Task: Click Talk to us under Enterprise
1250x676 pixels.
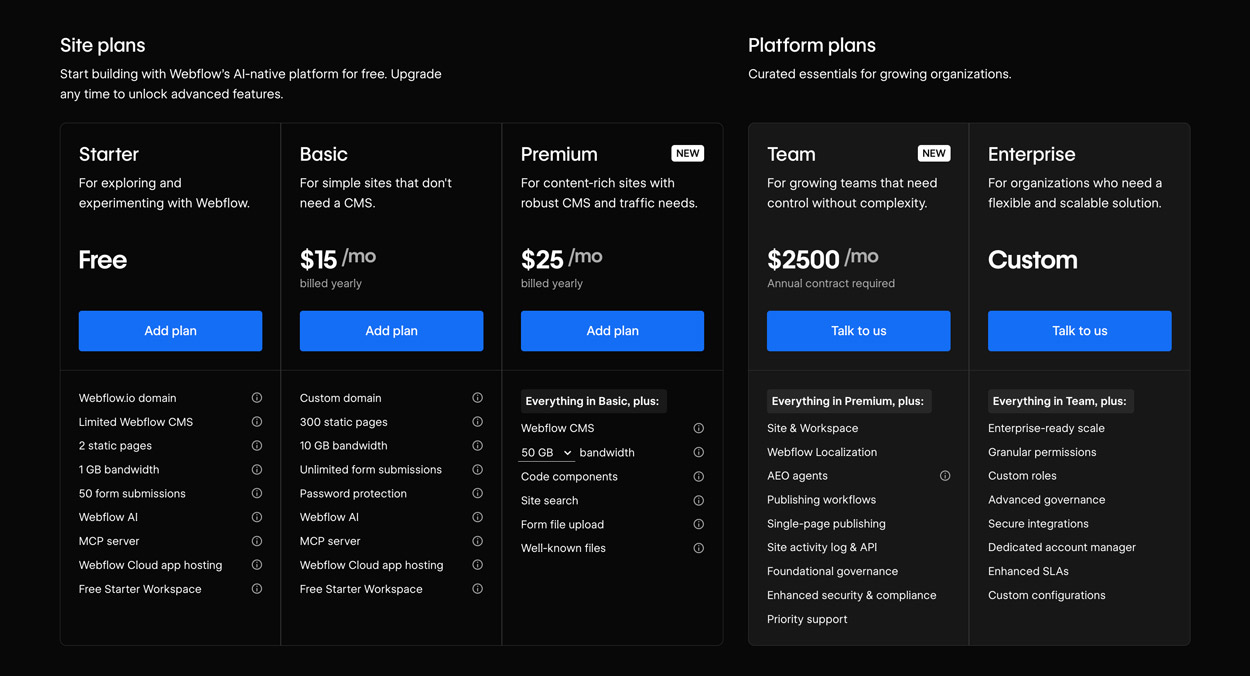Action: click(x=1079, y=331)
